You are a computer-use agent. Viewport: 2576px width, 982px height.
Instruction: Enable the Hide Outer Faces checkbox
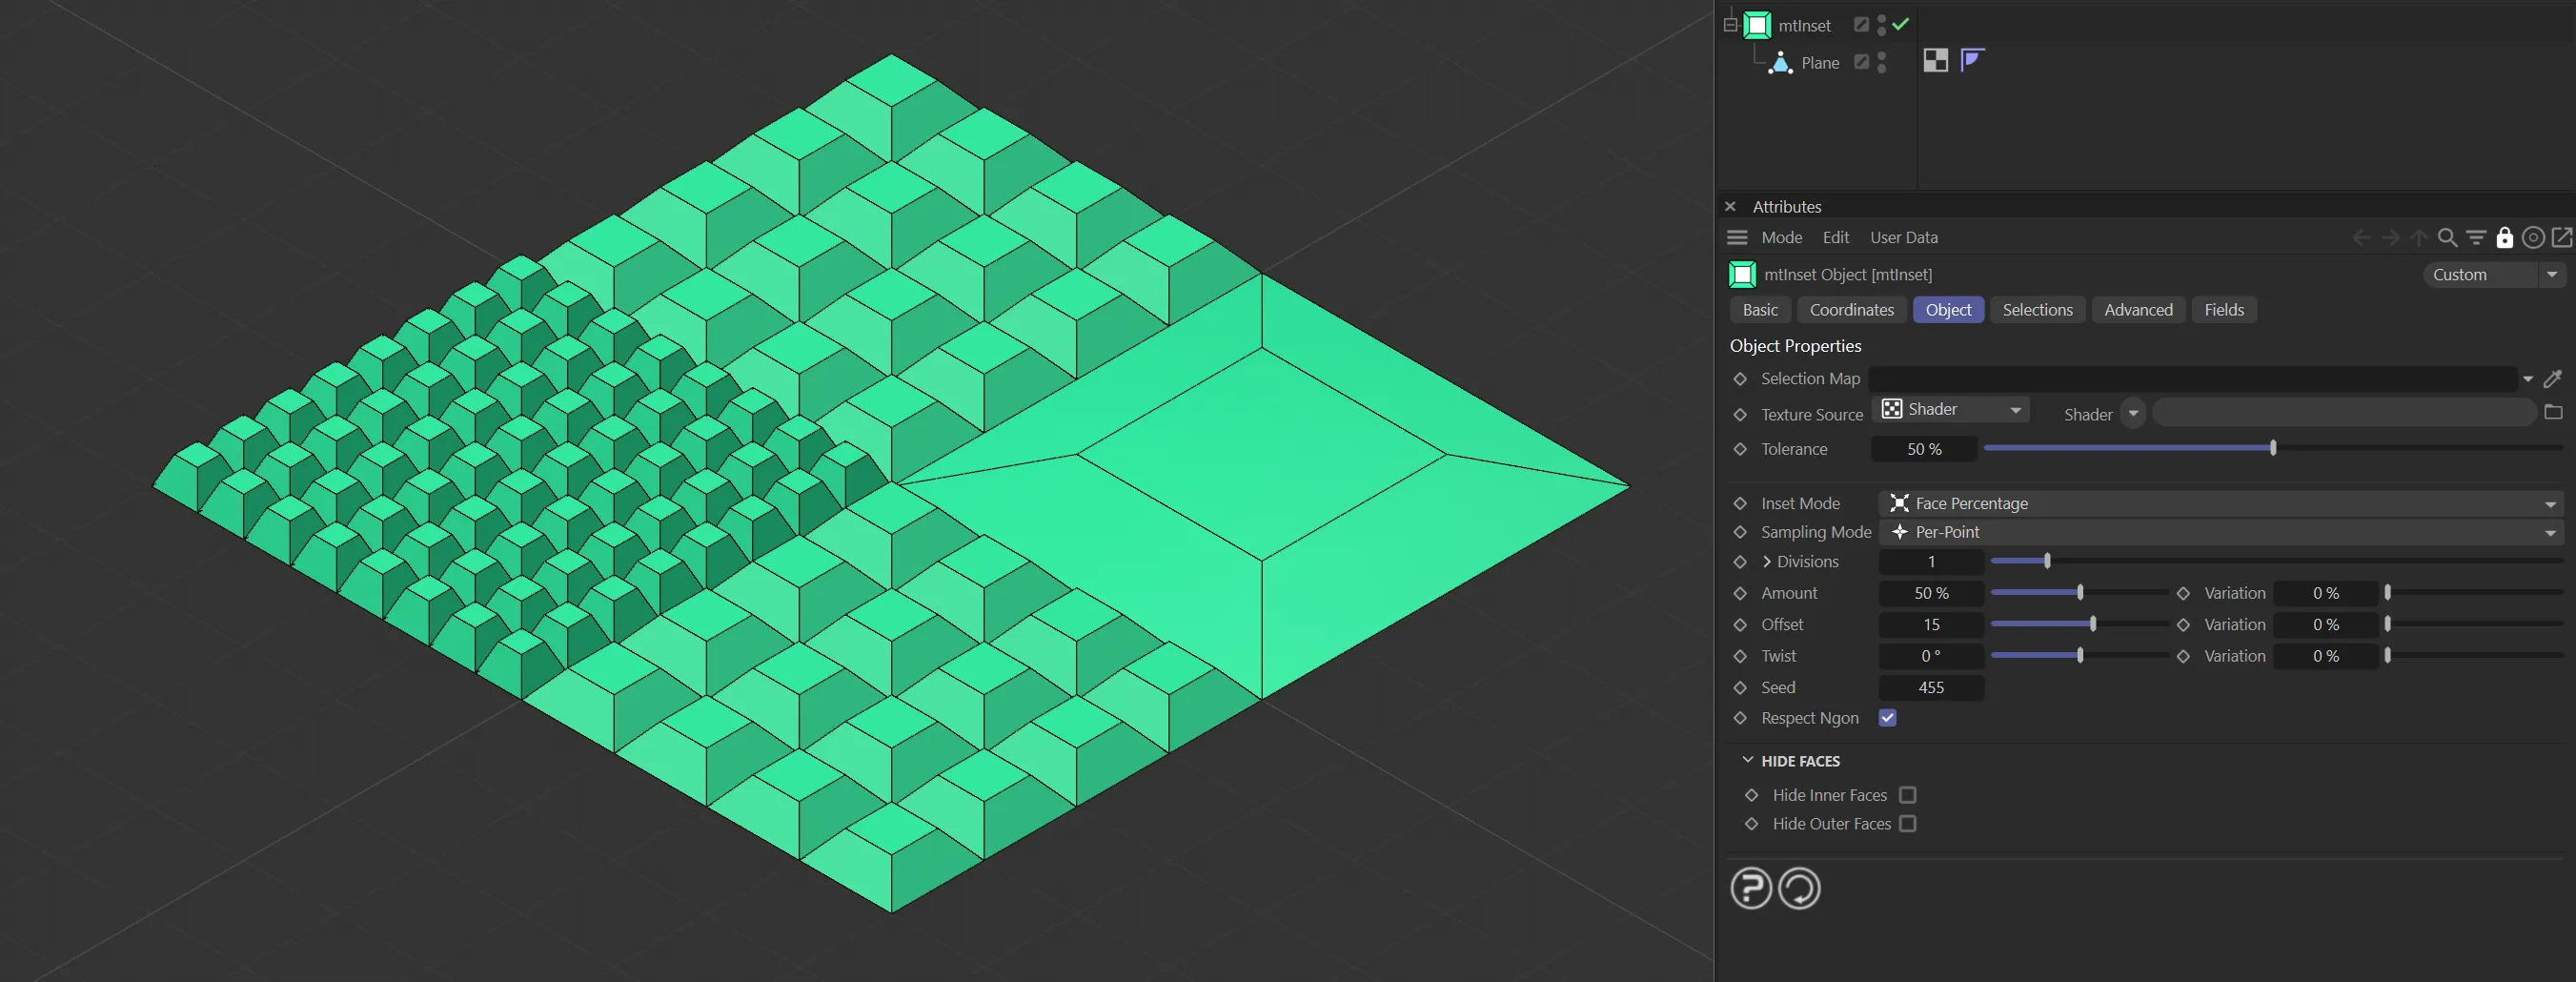coord(1907,824)
